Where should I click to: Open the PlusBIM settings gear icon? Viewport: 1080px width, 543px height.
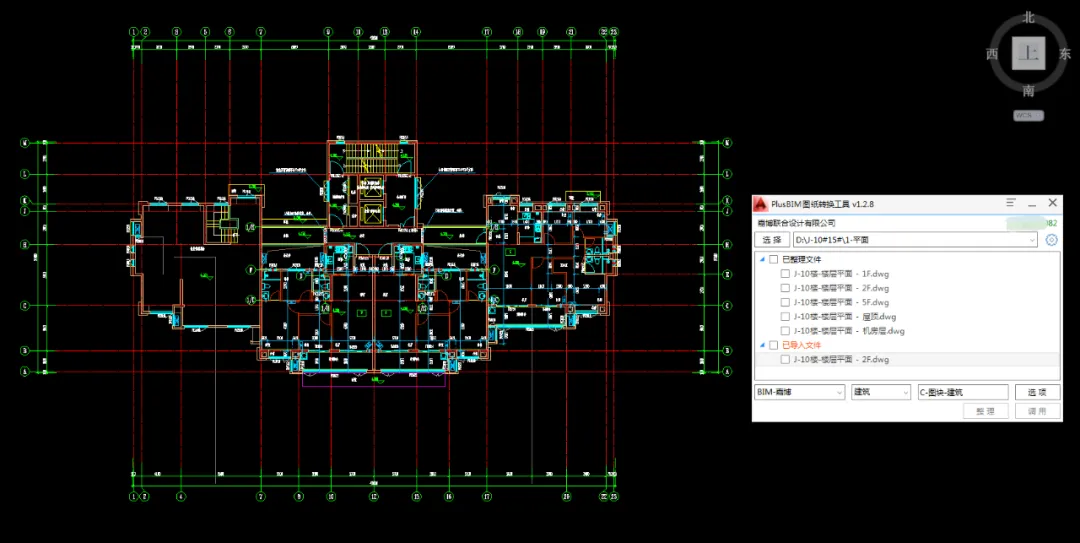1051,240
